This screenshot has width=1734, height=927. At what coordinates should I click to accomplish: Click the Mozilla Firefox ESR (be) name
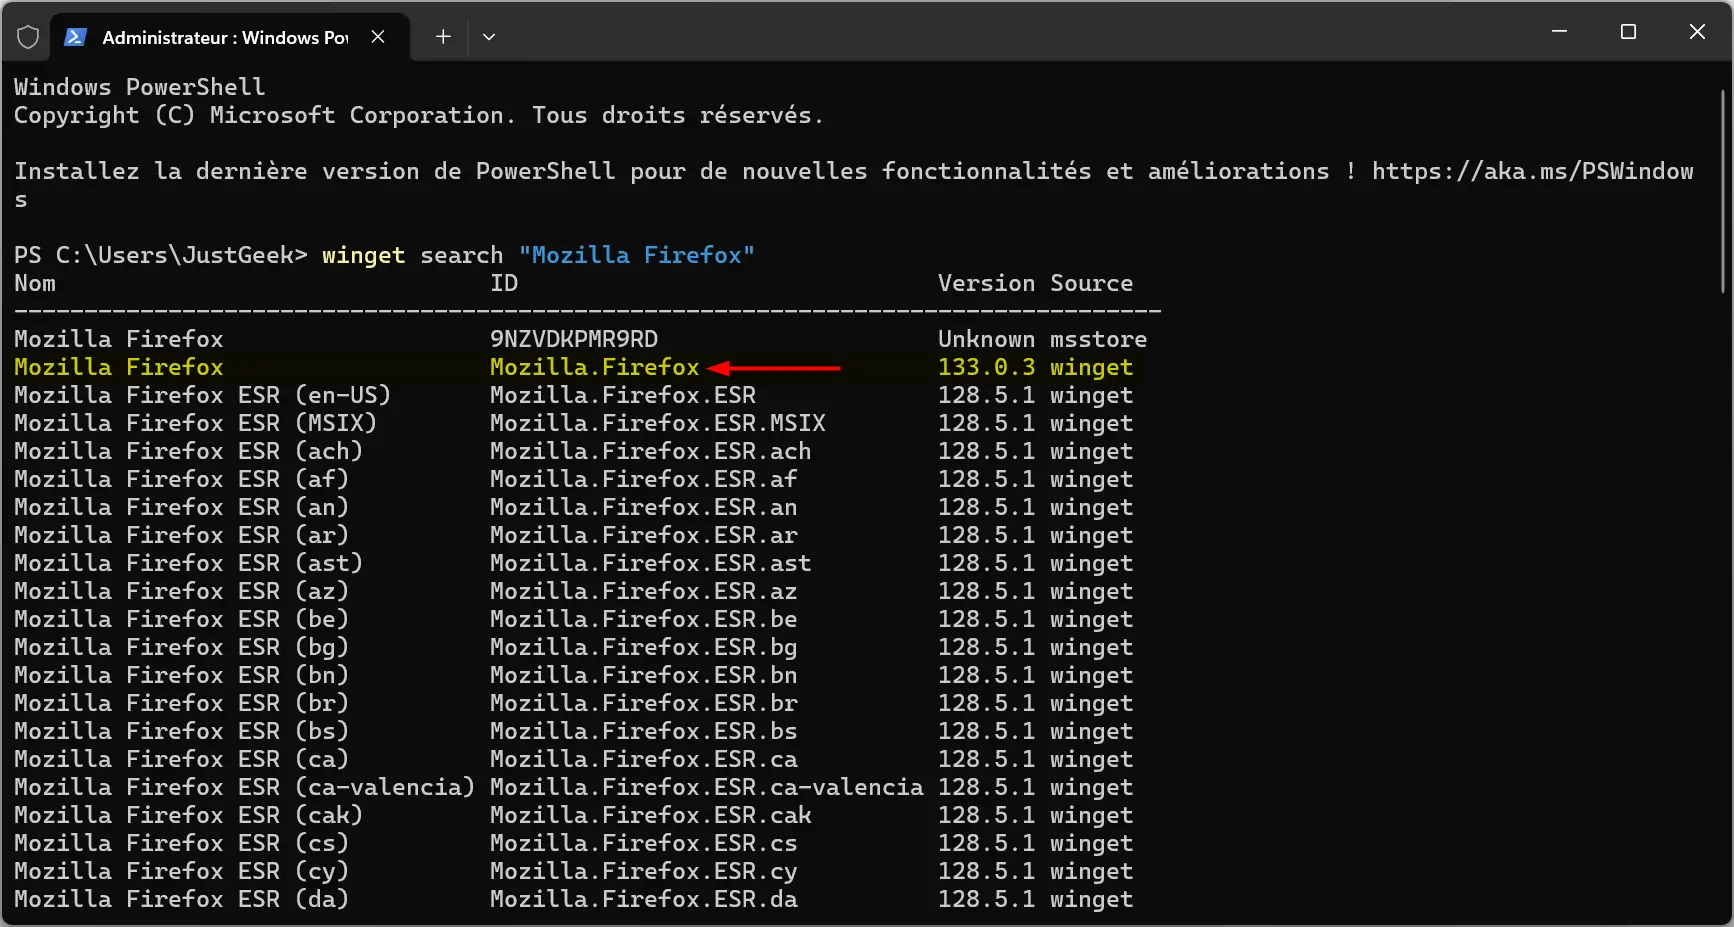tap(181, 619)
